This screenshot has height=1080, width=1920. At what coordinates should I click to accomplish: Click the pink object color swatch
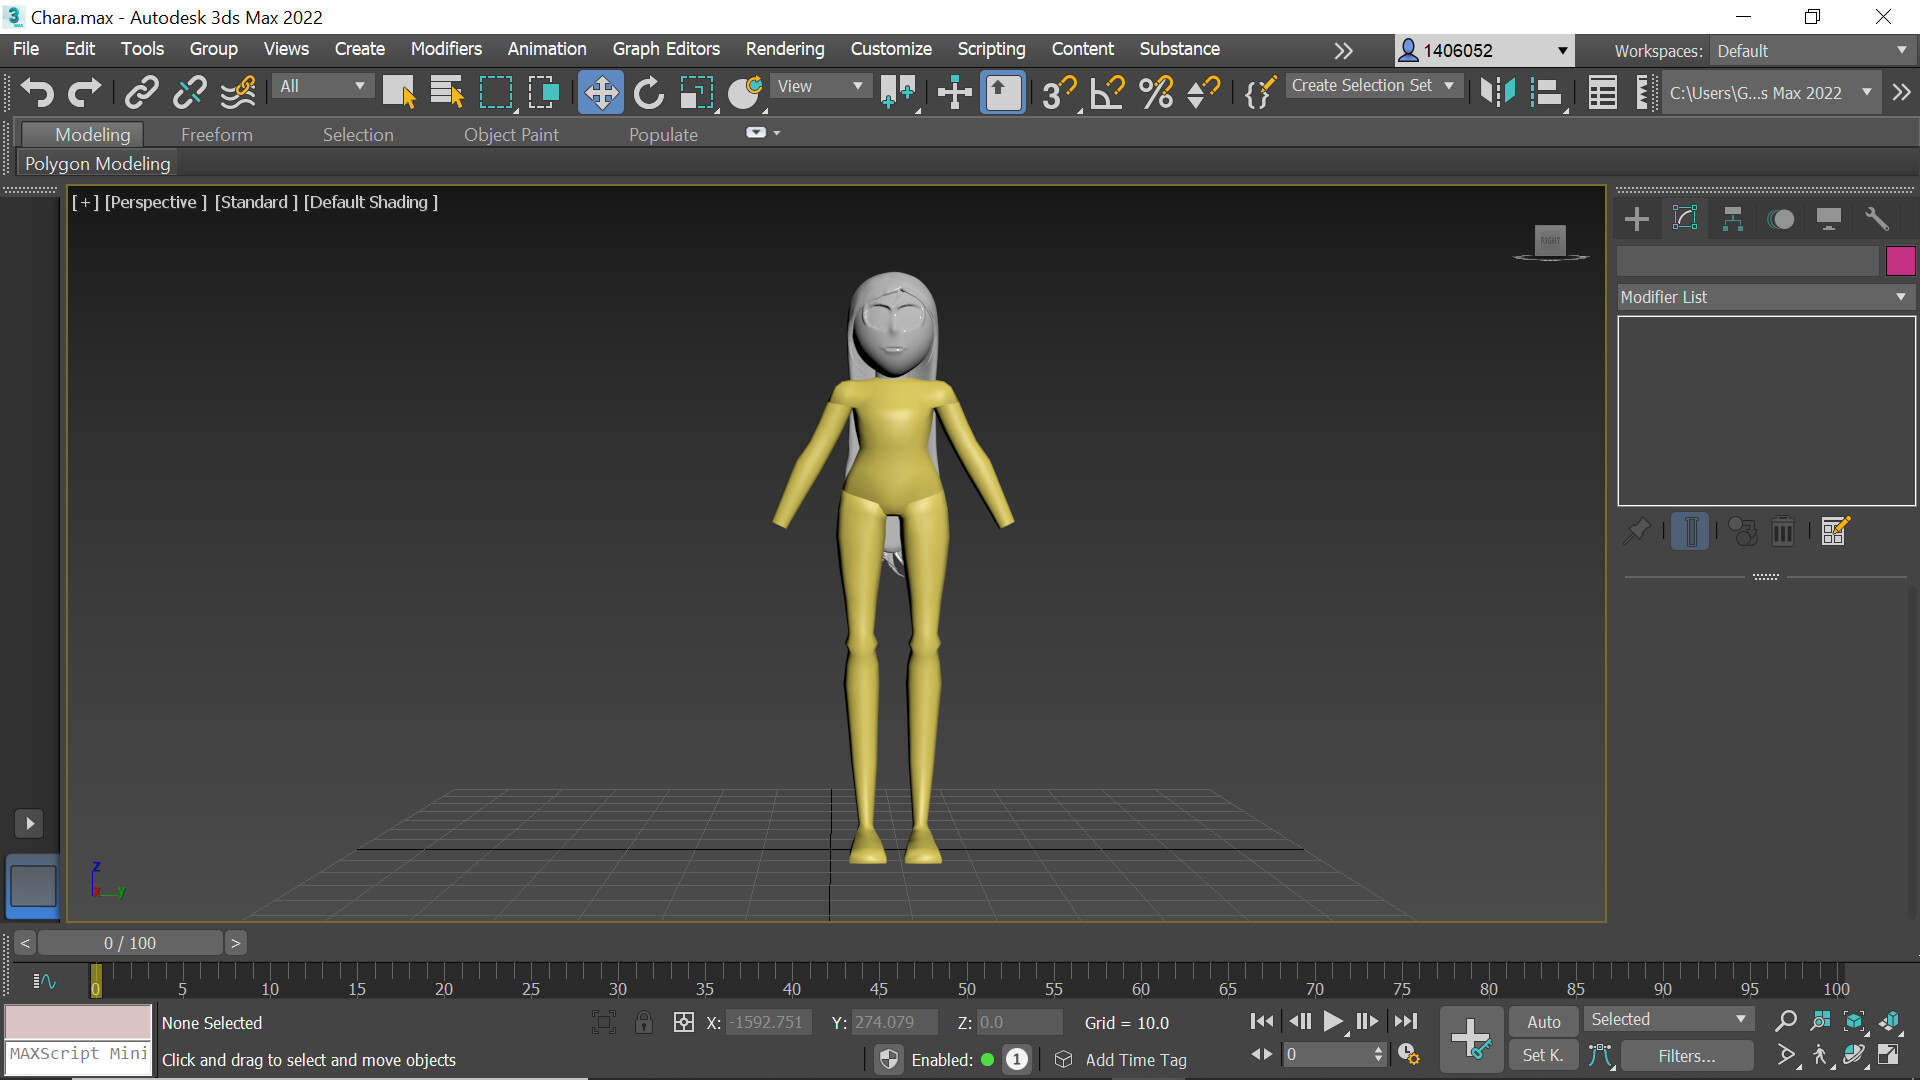point(1901,261)
